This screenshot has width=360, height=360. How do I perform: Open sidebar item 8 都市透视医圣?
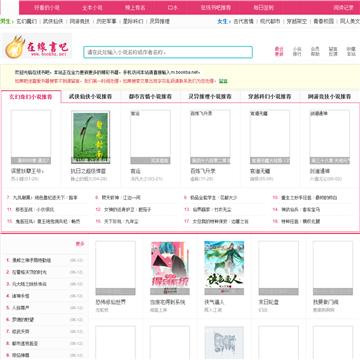[x=25, y=343]
